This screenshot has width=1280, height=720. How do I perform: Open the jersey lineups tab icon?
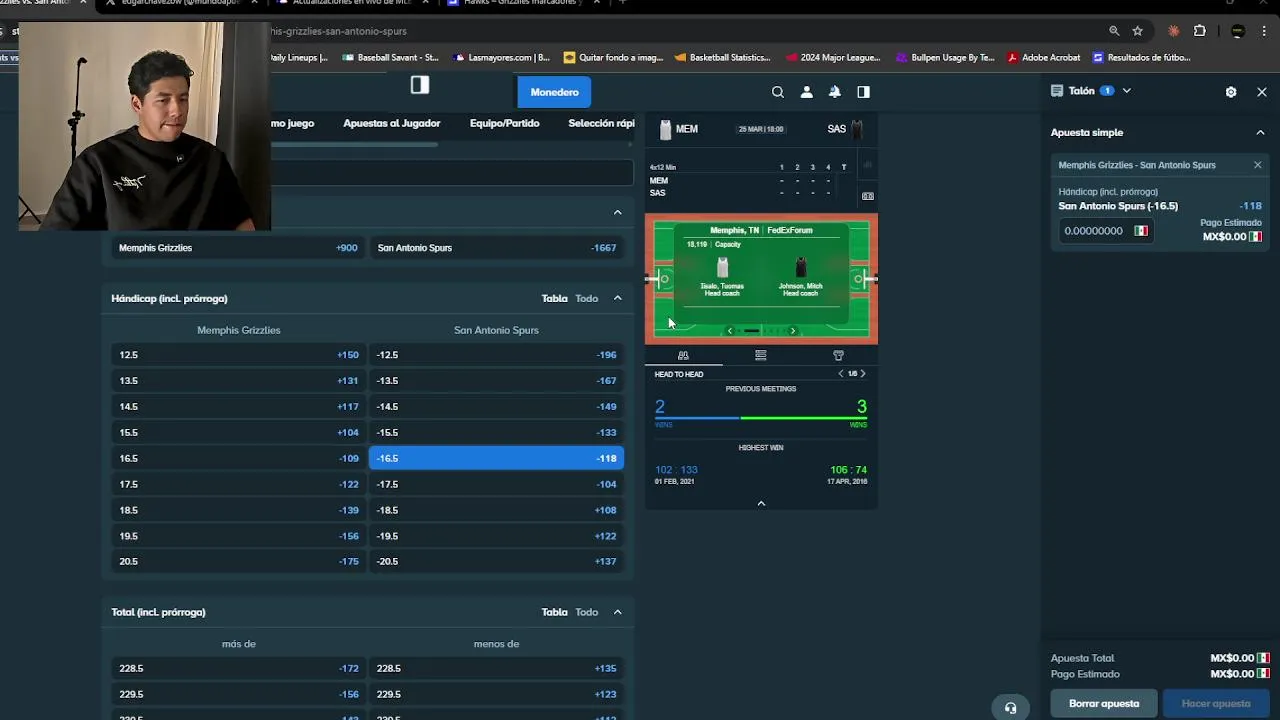pyautogui.click(x=838, y=355)
